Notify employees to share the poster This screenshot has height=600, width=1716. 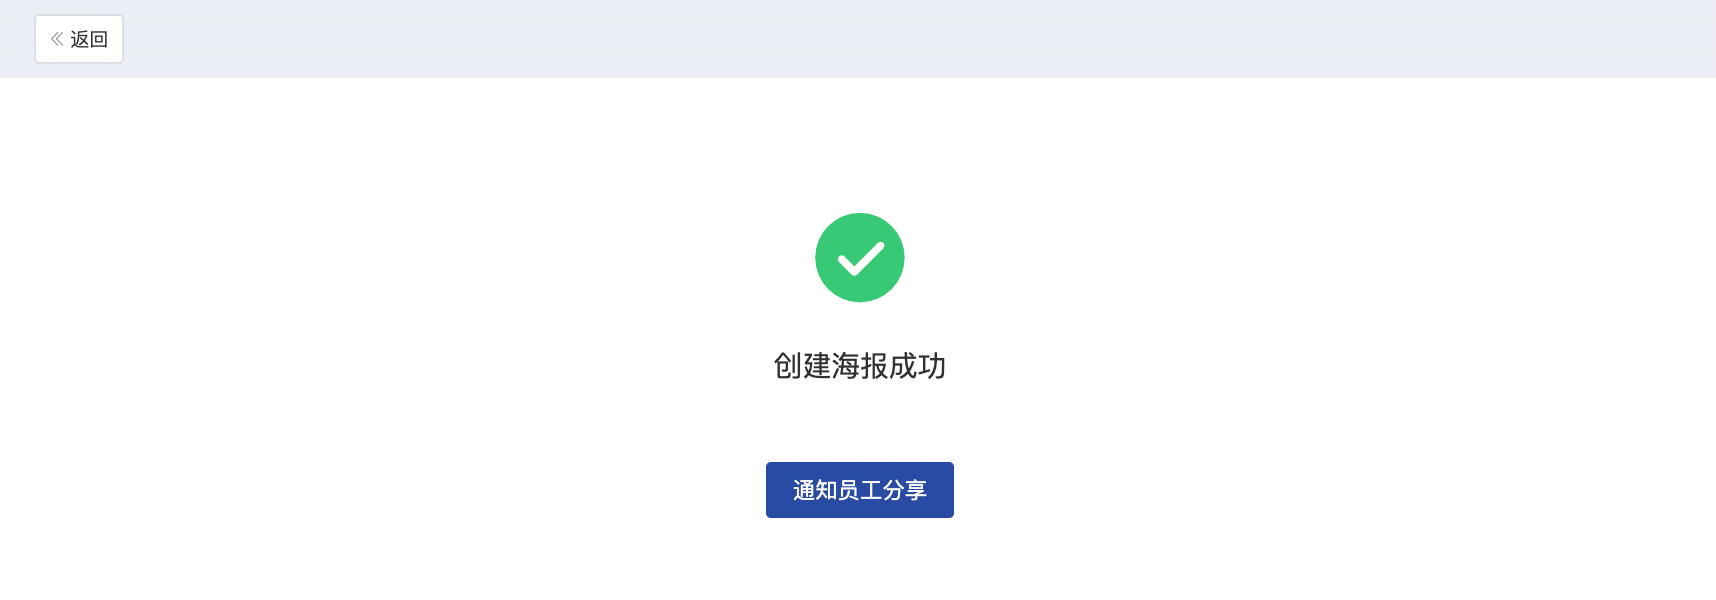pyautogui.click(x=860, y=490)
